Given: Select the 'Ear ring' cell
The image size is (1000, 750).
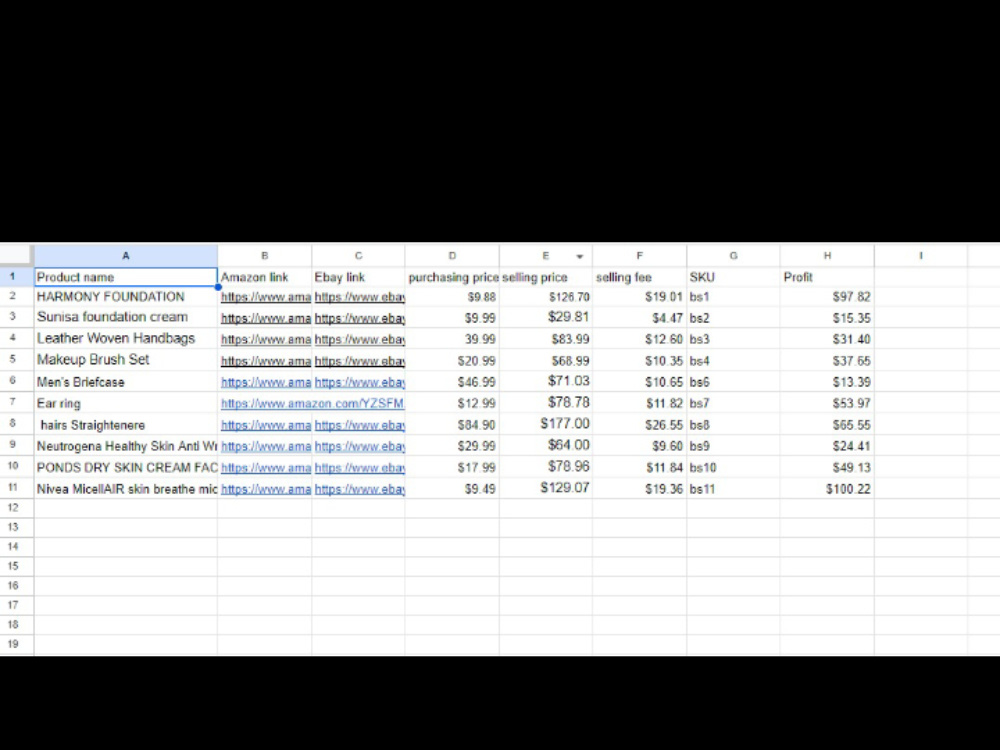Looking at the screenshot, I should pyautogui.click(x=126, y=403).
